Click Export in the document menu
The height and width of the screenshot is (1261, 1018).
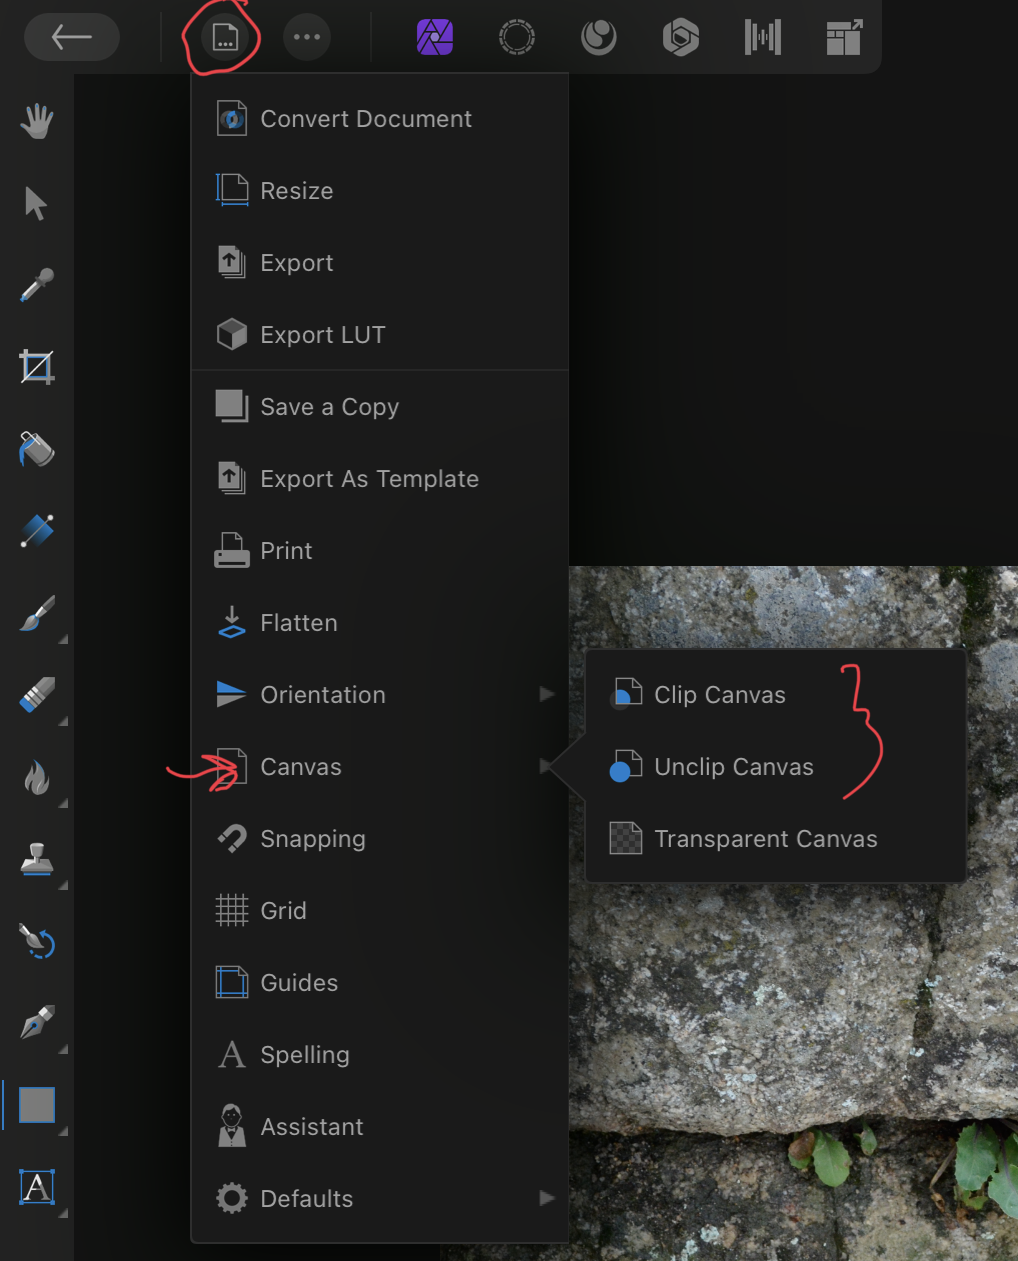pyautogui.click(x=296, y=263)
